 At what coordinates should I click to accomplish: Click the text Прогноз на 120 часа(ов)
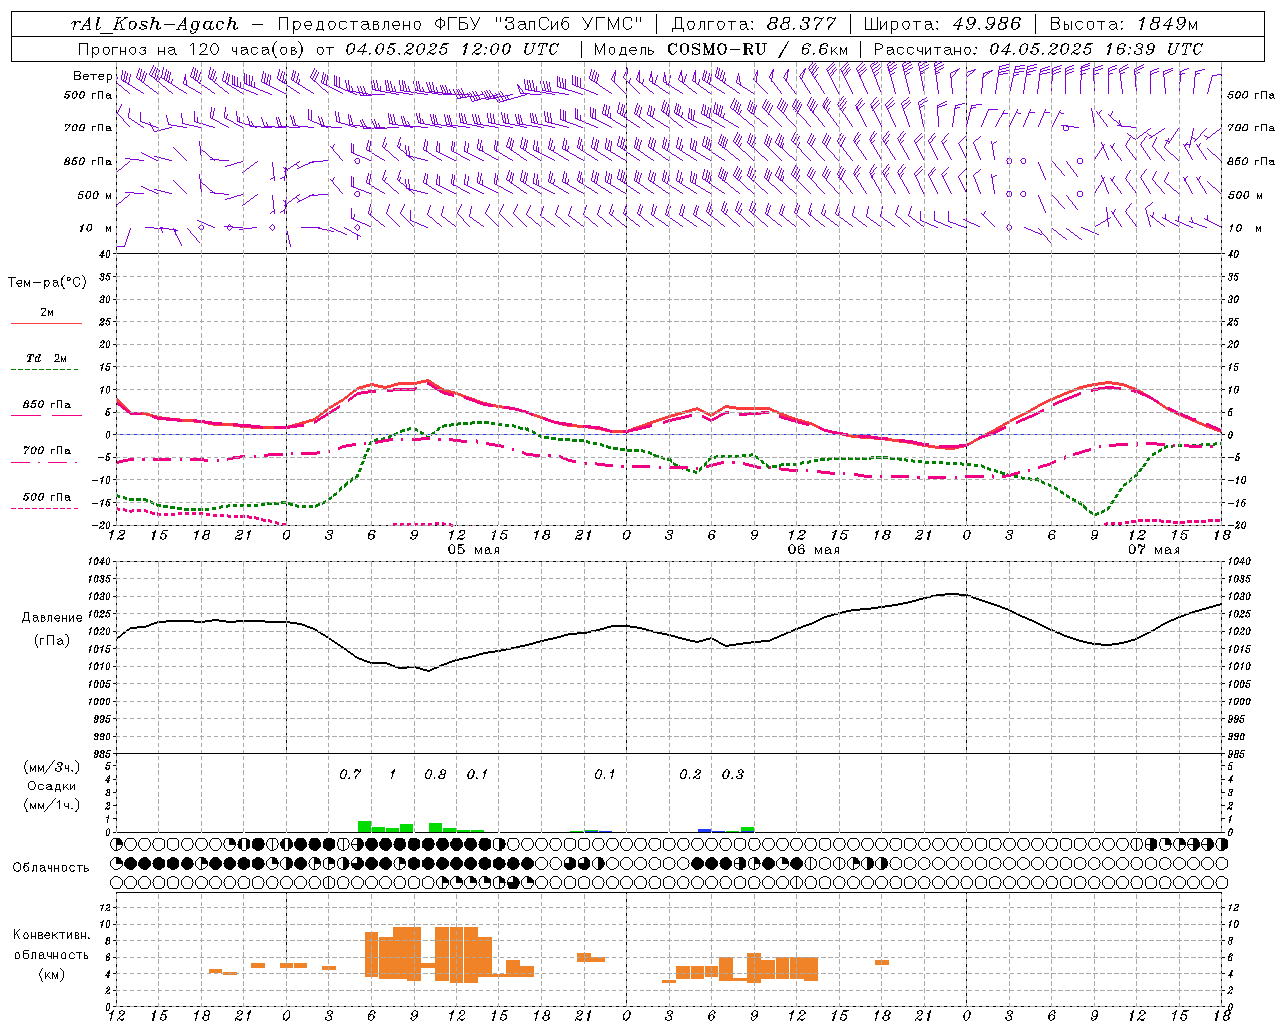[193, 48]
